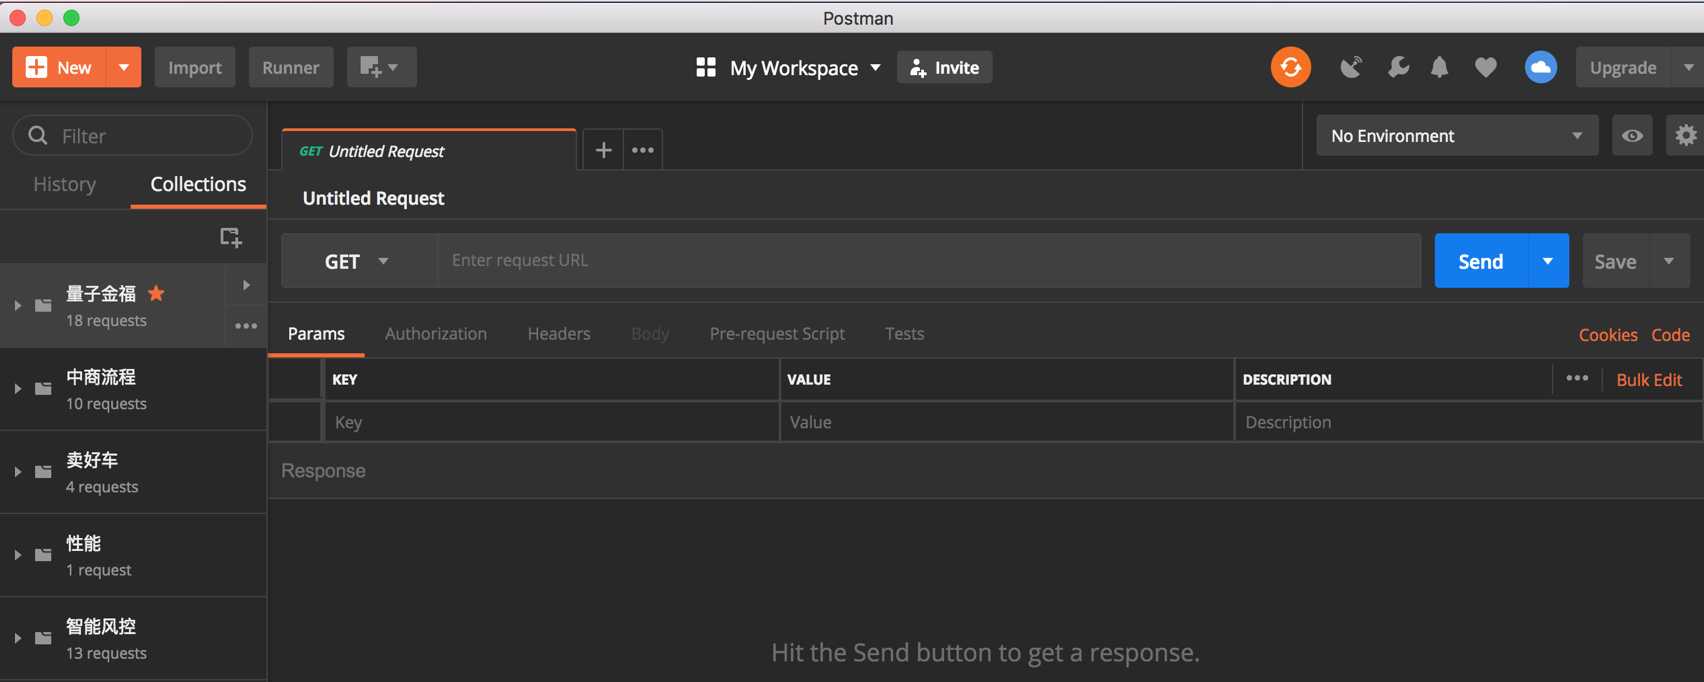The width and height of the screenshot is (1704, 682).
Task: Open the My Workspace switcher
Action: (x=789, y=67)
